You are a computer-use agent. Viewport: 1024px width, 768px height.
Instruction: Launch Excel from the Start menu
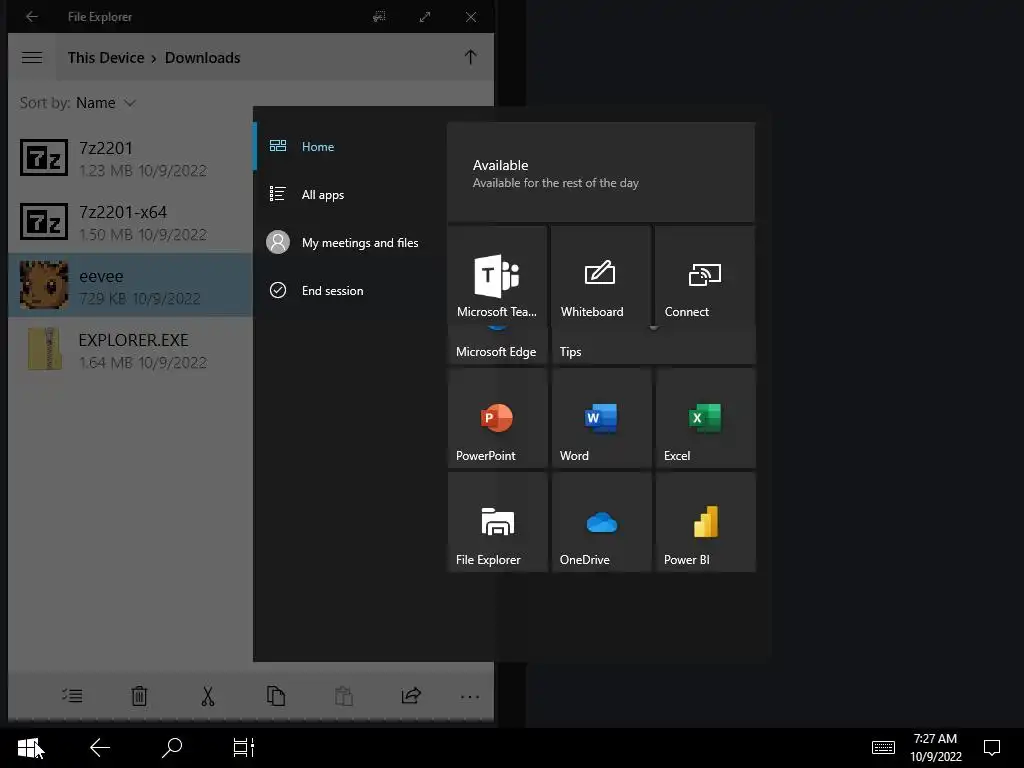coord(705,418)
